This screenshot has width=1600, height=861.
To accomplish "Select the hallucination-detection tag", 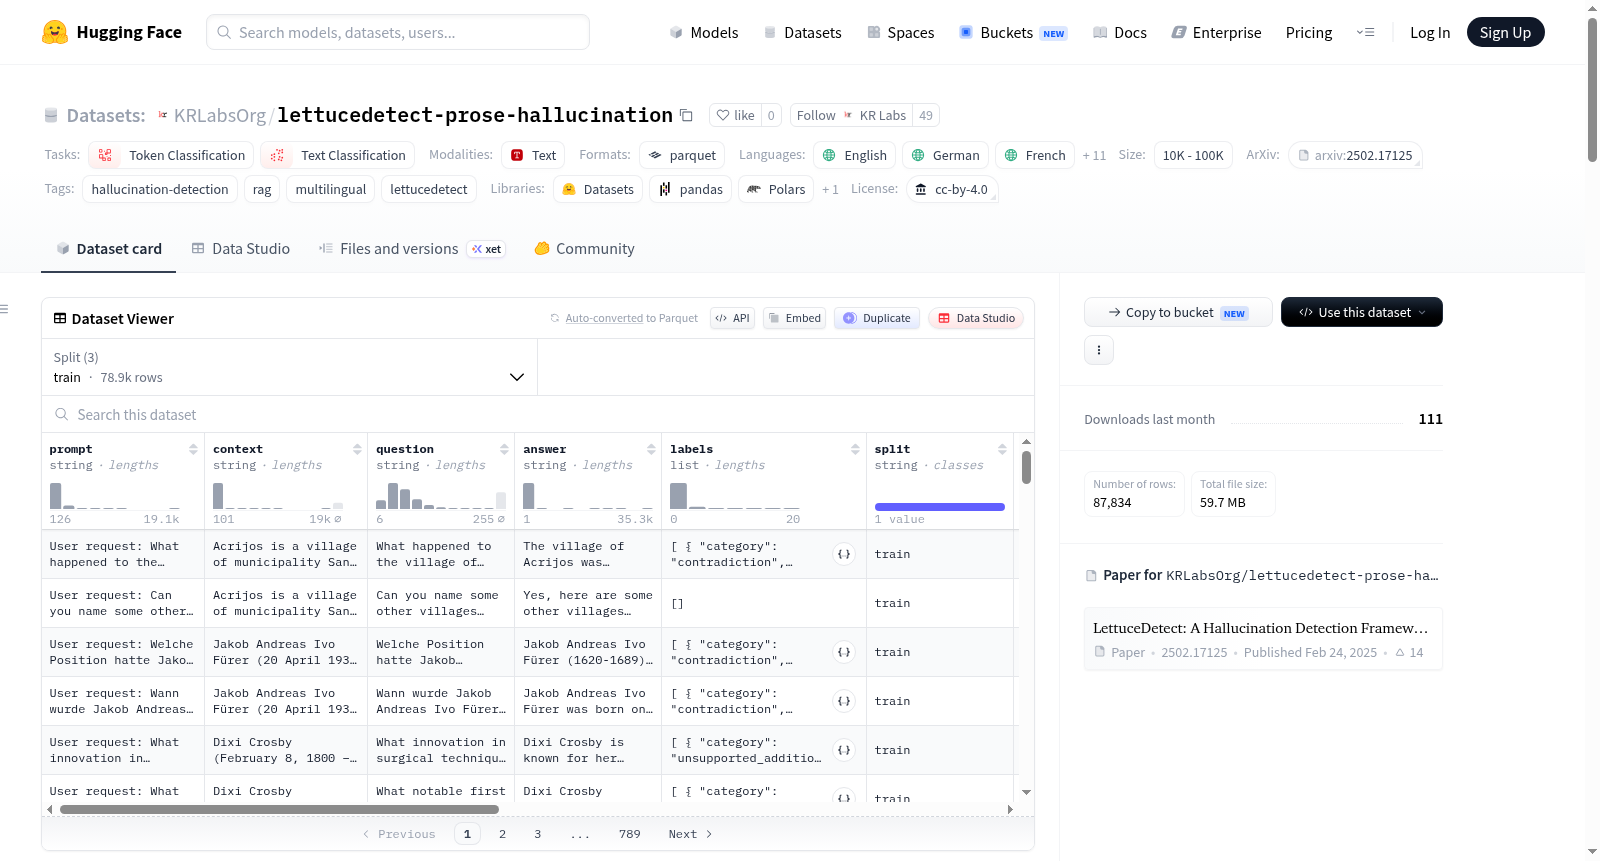I will click(x=160, y=189).
